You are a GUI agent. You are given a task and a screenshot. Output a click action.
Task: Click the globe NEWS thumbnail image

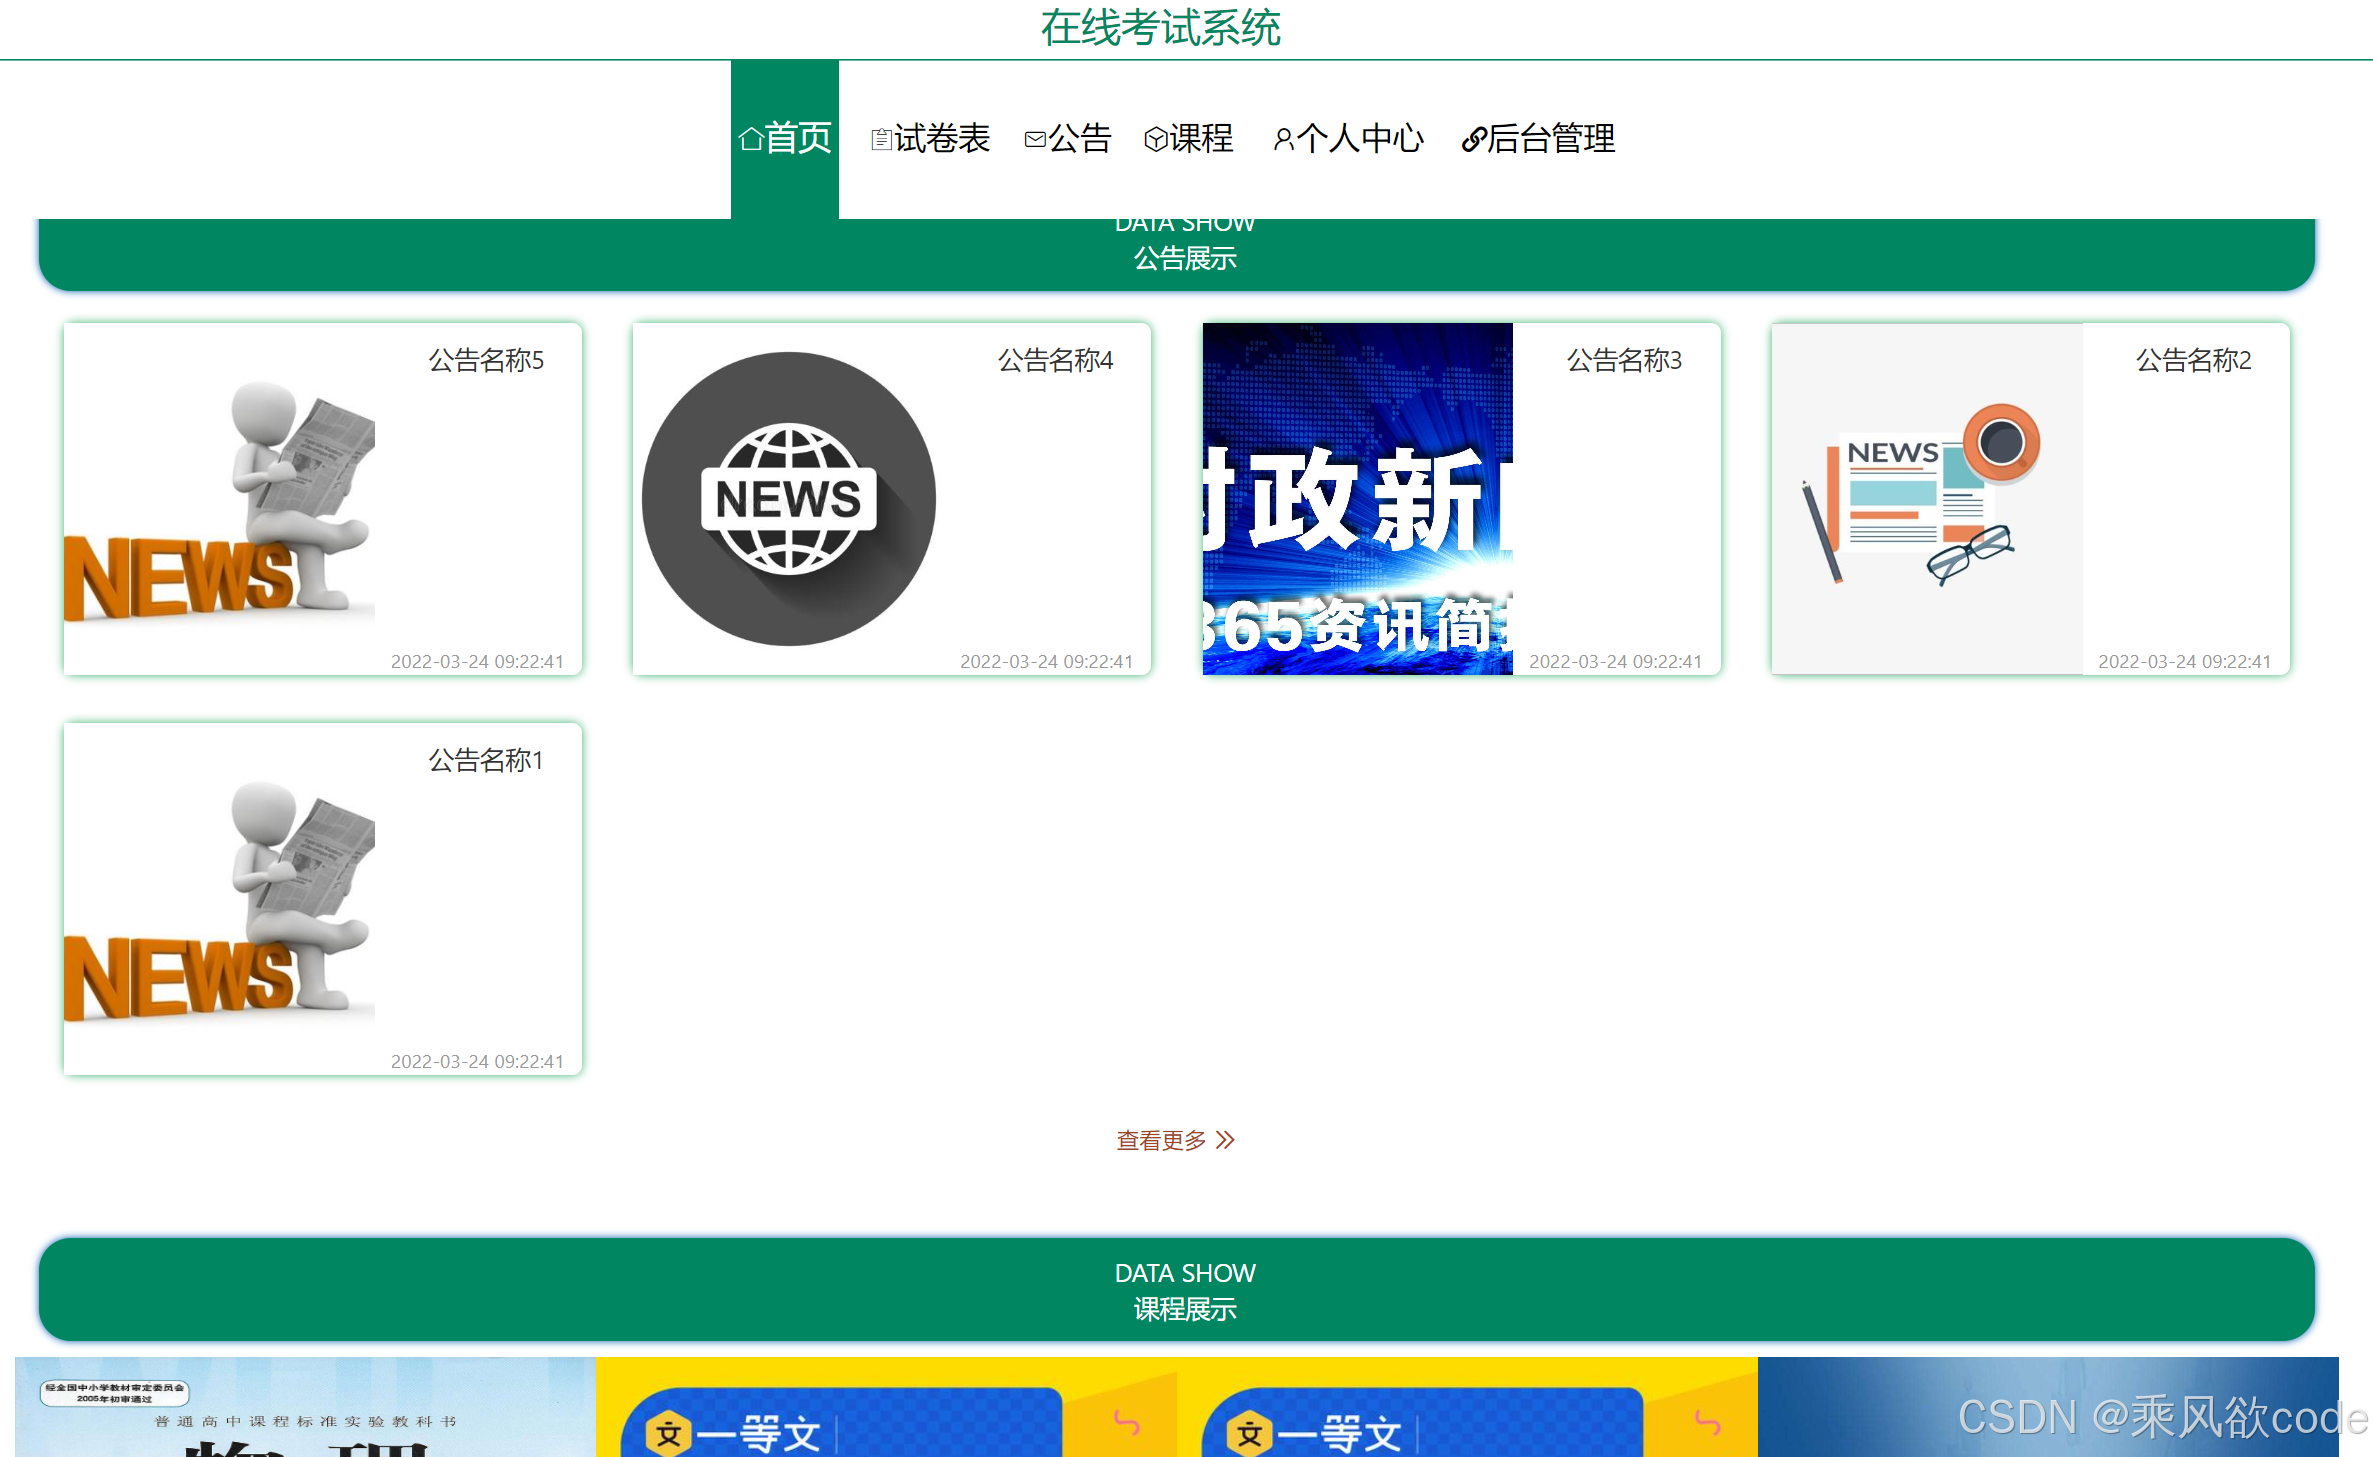click(x=789, y=498)
